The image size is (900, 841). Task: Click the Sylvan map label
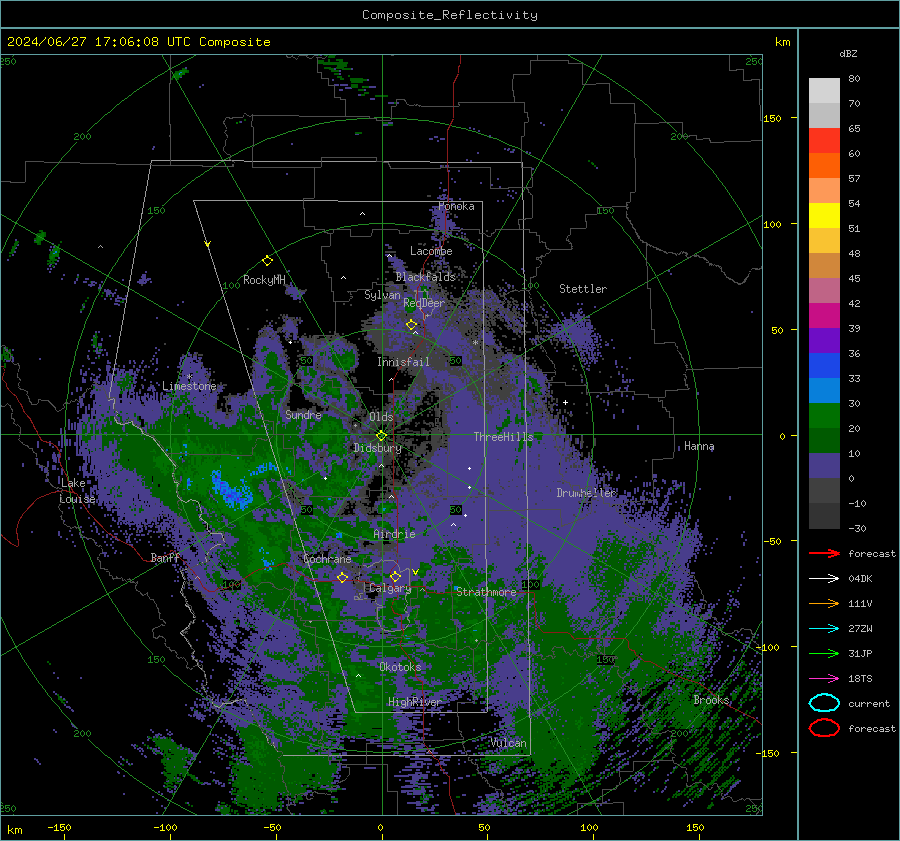pyautogui.click(x=382, y=295)
